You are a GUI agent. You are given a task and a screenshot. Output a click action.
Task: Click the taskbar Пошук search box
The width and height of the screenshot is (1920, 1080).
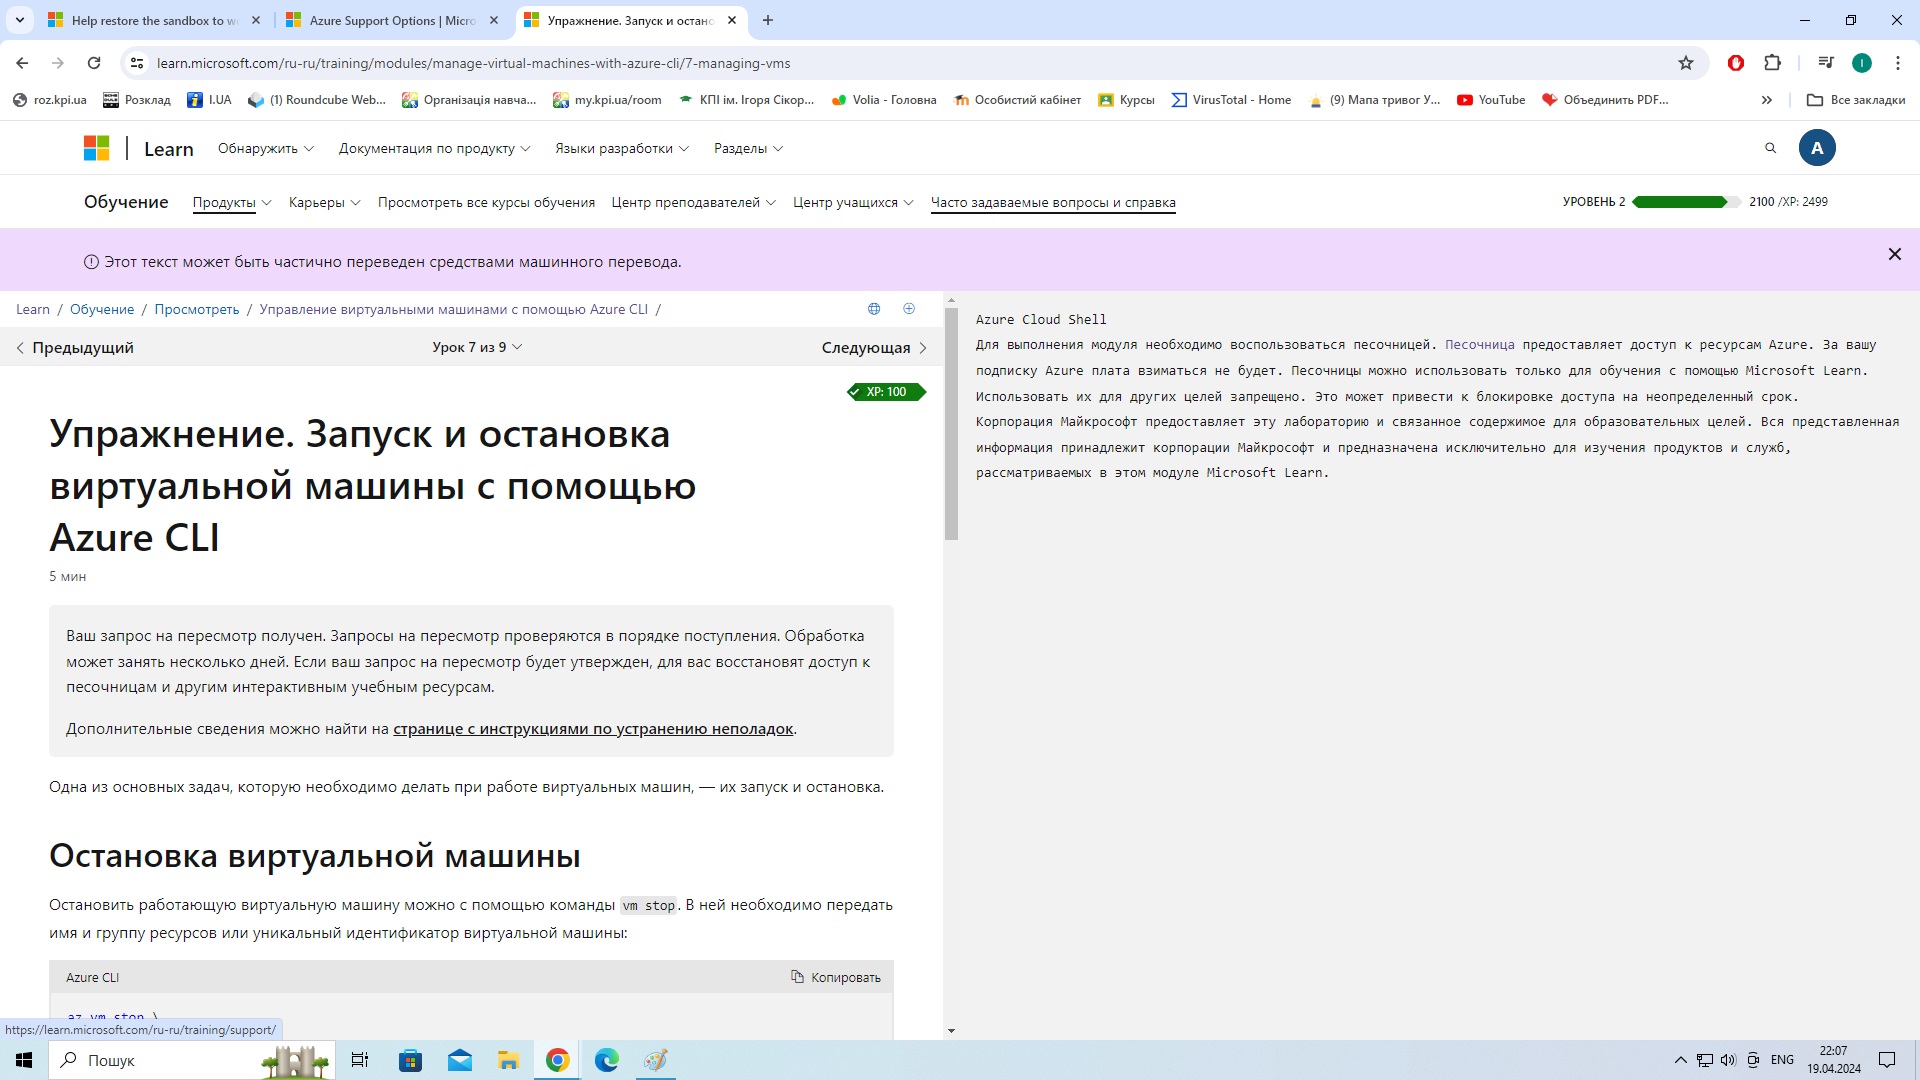192,1060
